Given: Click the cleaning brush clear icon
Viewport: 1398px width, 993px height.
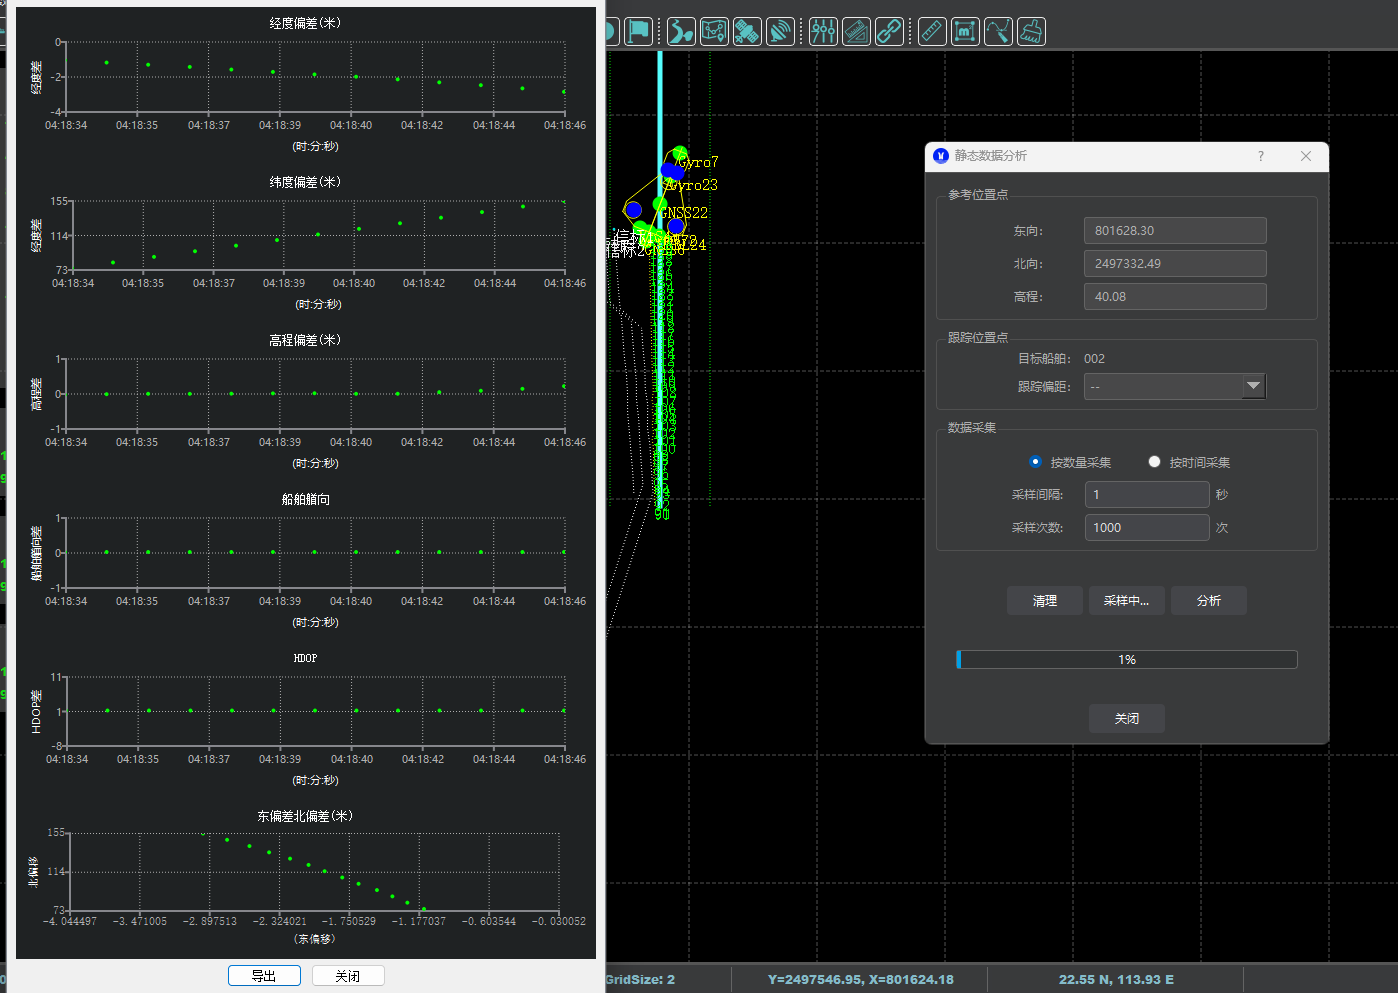Looking at the screenshot, I should click(x=1031, y=32).
